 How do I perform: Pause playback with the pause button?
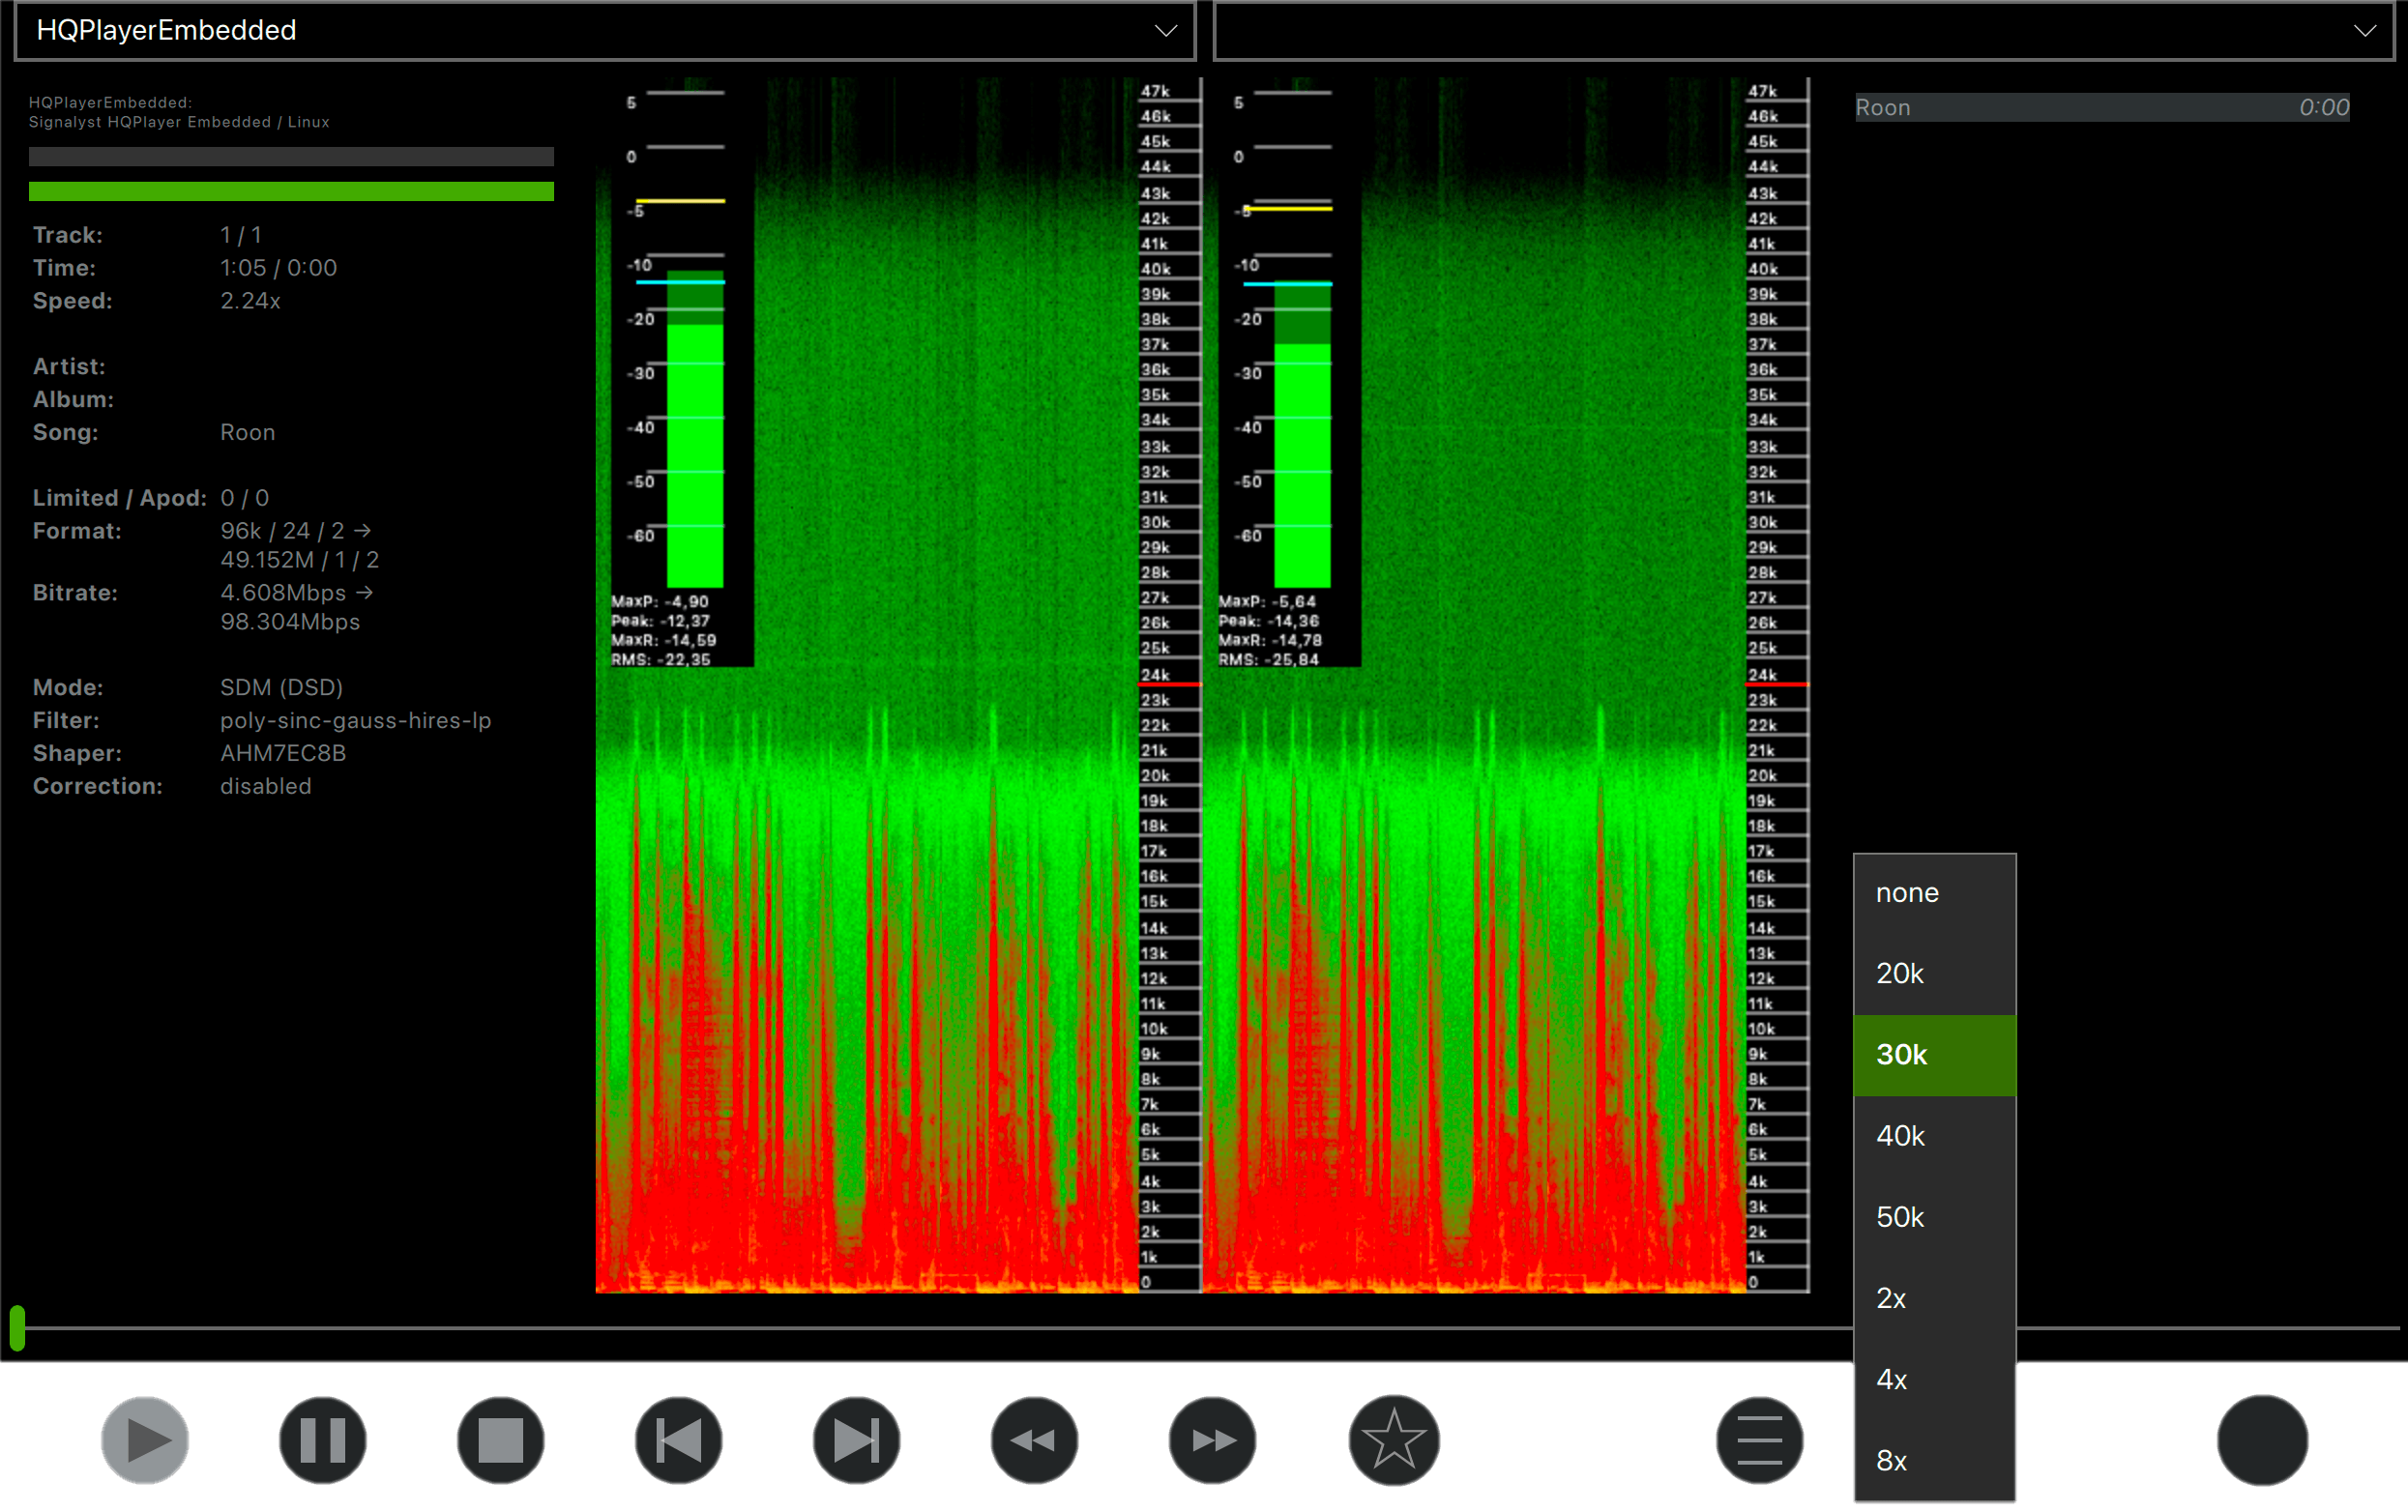[x=323, y=1440]
